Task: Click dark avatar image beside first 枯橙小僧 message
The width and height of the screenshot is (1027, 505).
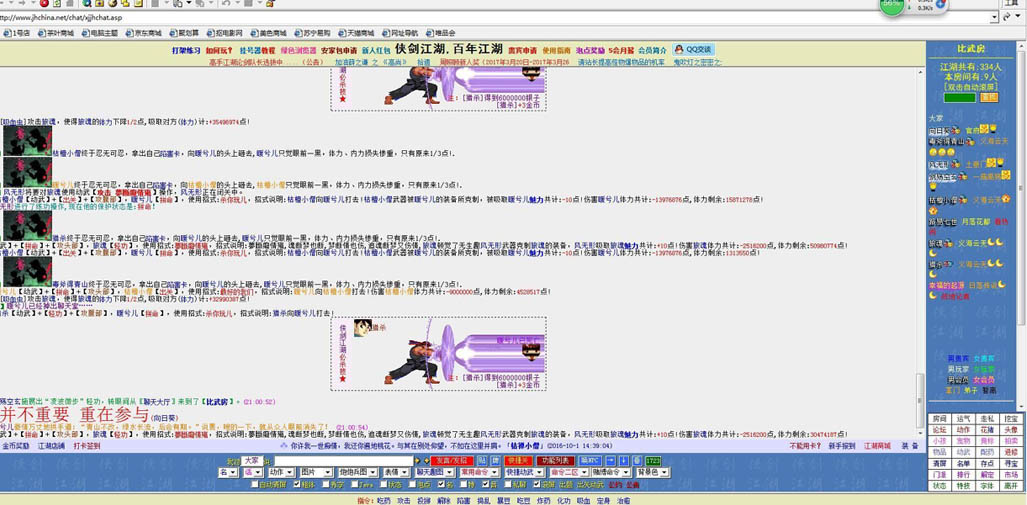Action: [x=27, y=140]
